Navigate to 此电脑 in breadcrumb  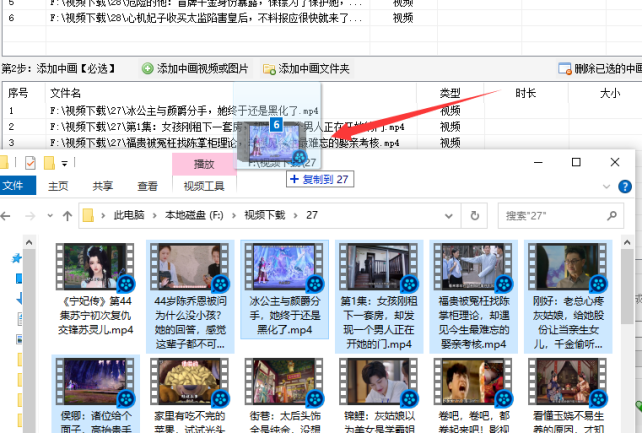(129, 215)
